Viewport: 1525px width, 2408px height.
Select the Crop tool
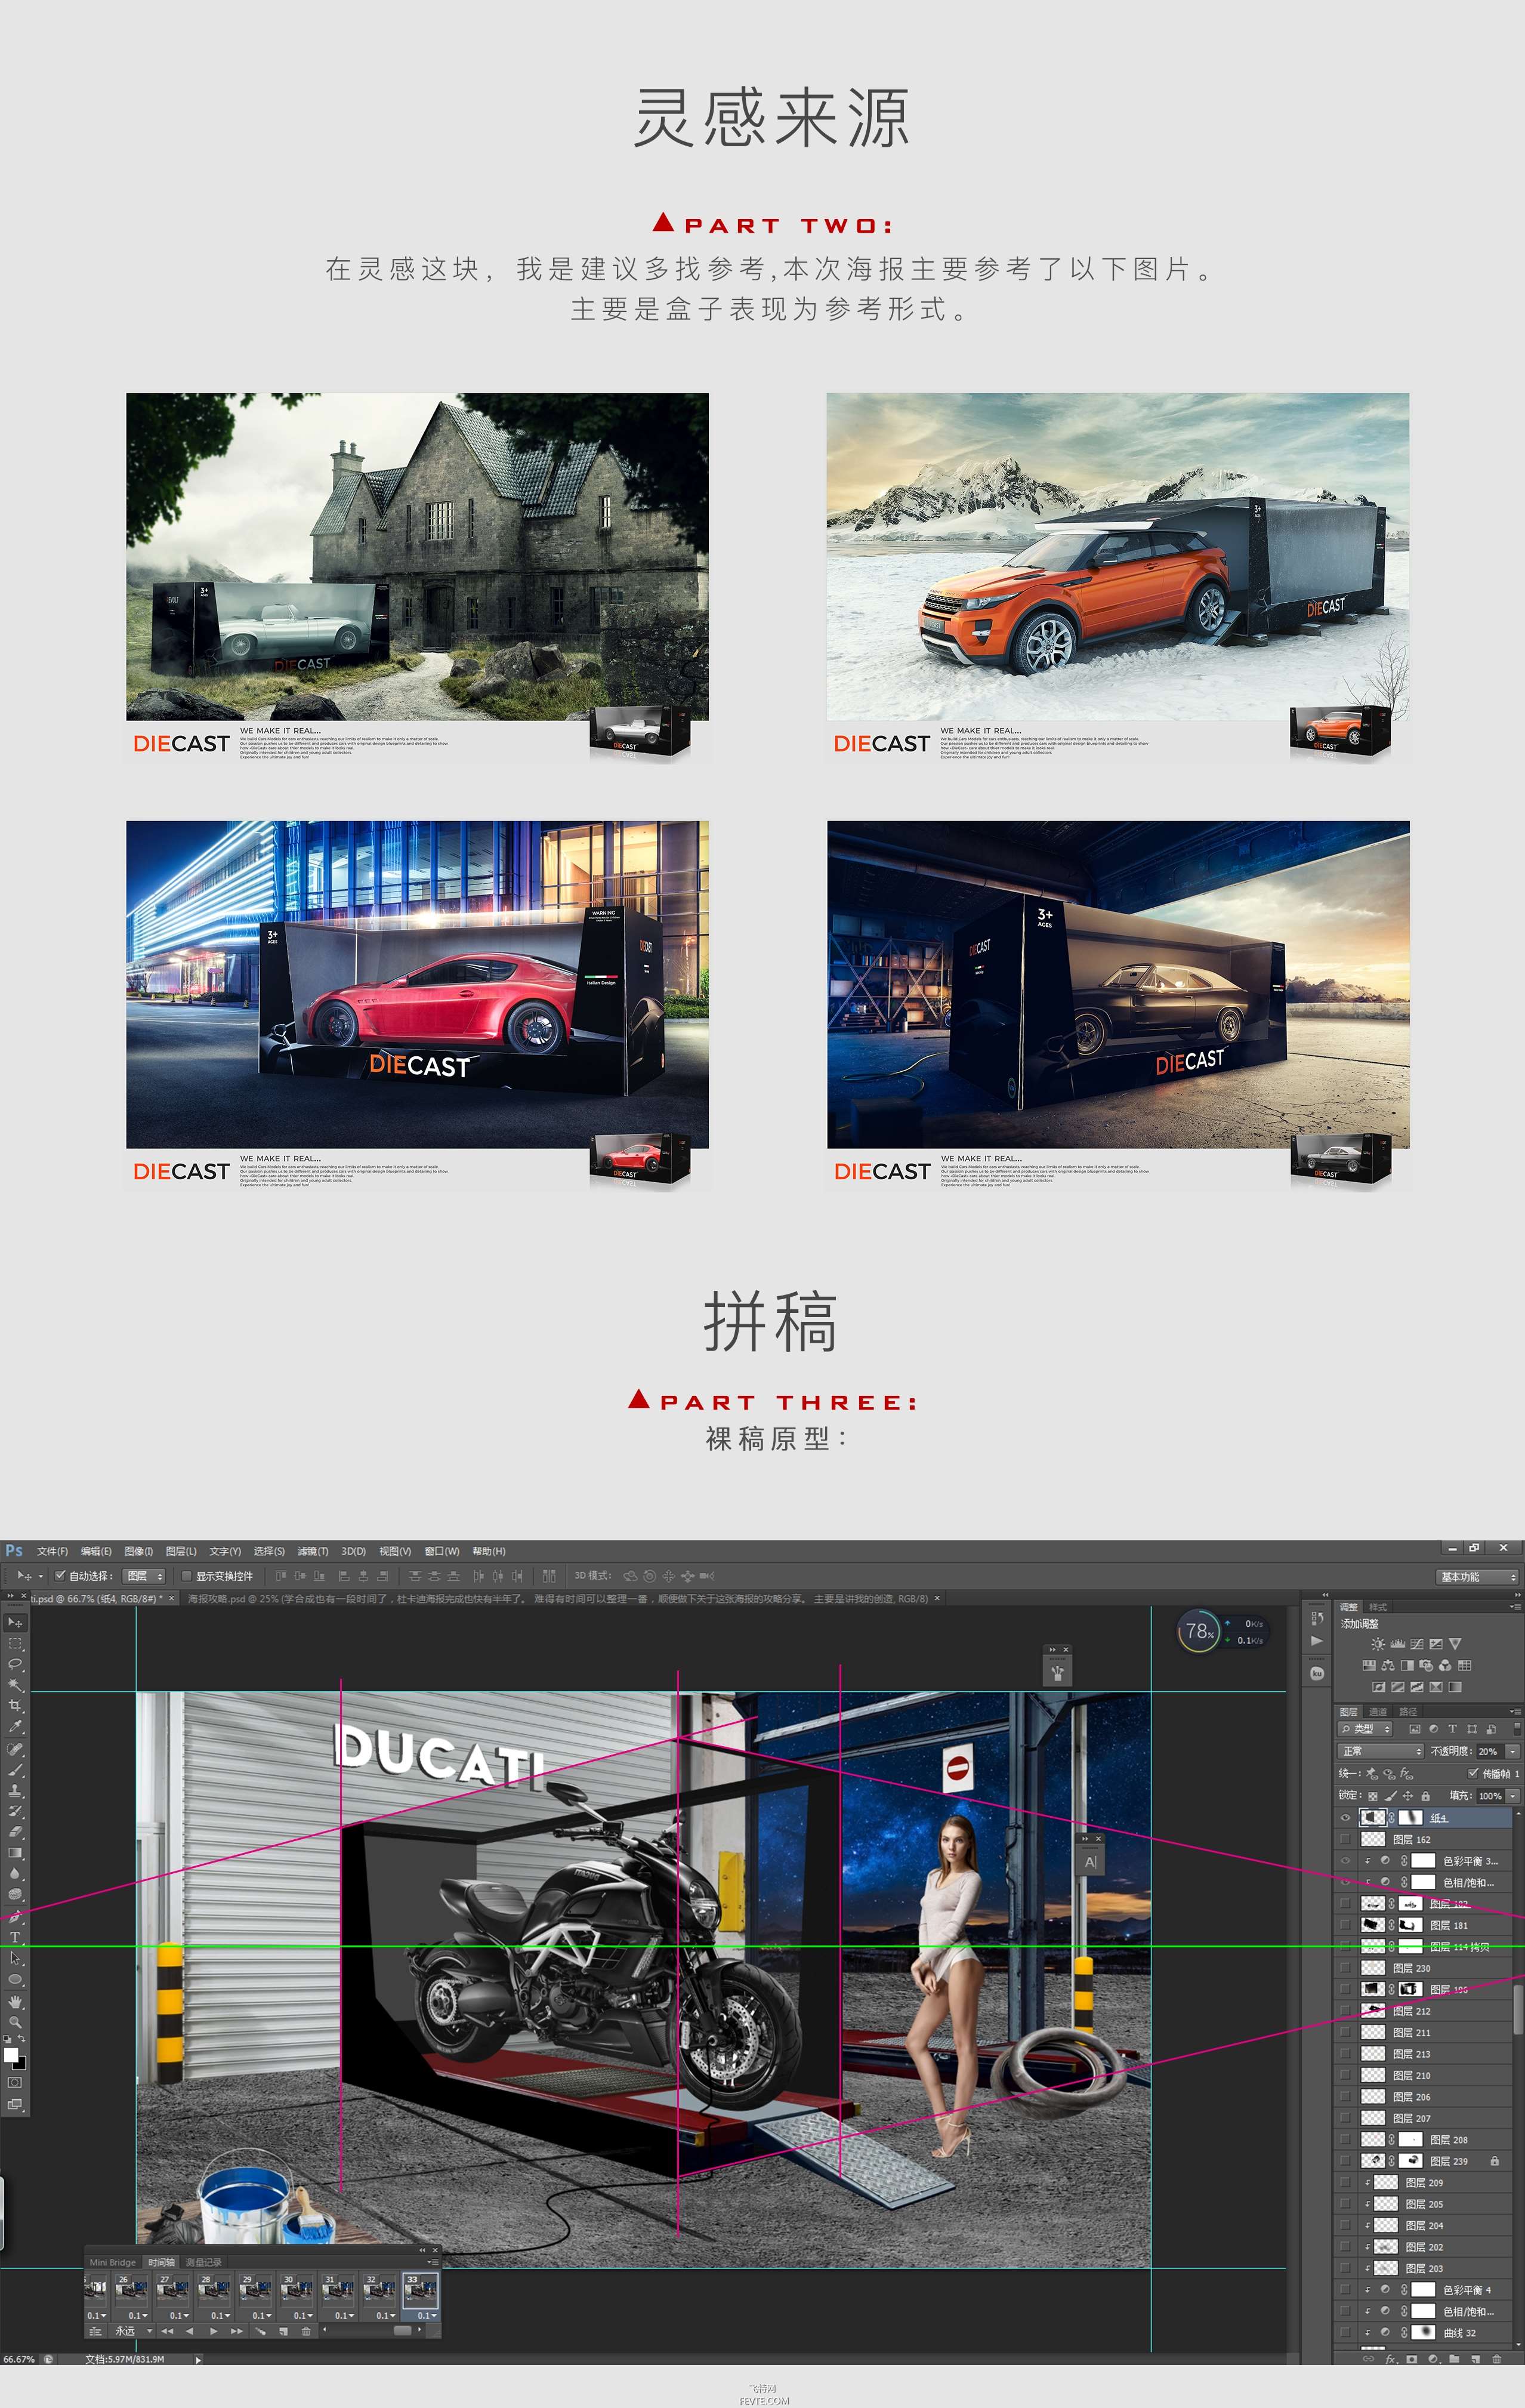[15, 1706]
